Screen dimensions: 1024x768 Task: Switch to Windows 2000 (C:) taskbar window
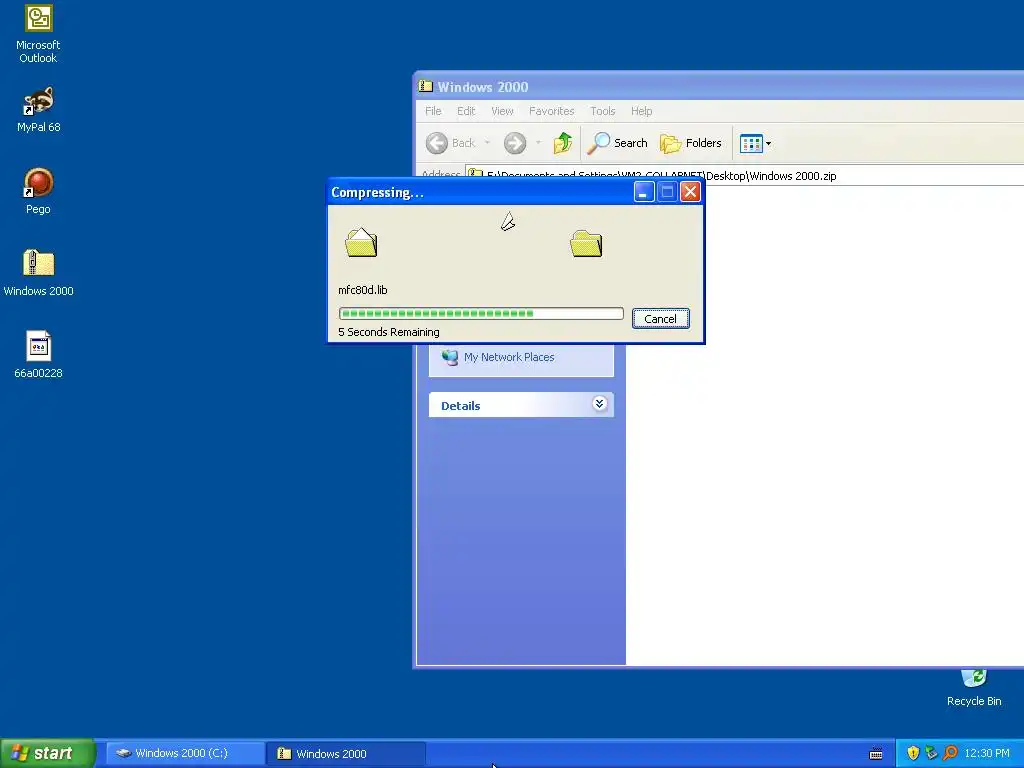[185, 754]
